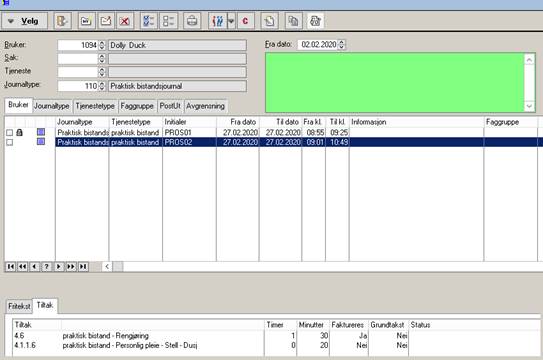
Task: Click the edit entry pencil icon
Action: click(106, 21)
